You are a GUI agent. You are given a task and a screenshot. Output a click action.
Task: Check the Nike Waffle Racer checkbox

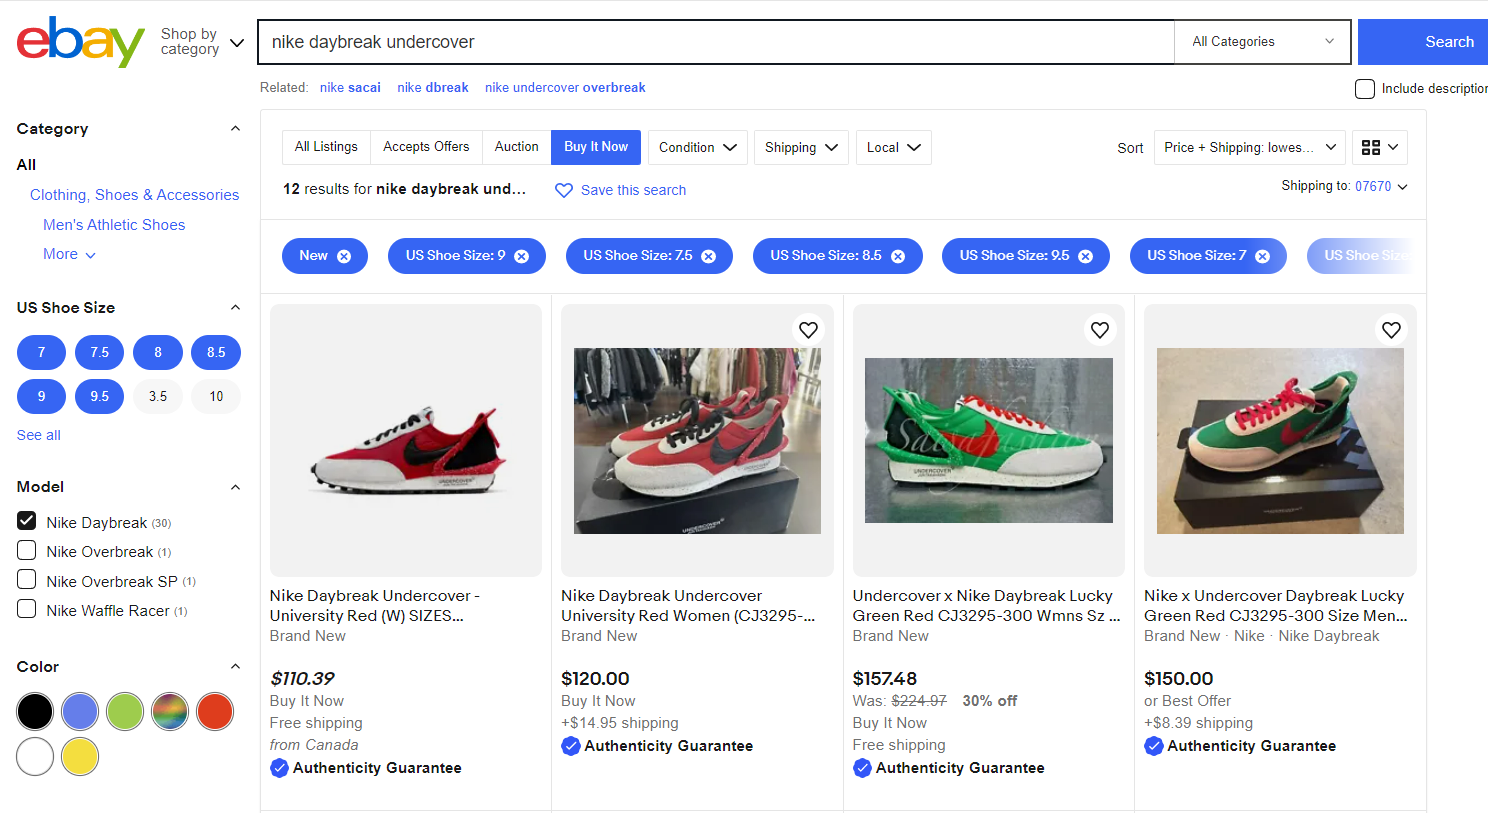[27, 609]
